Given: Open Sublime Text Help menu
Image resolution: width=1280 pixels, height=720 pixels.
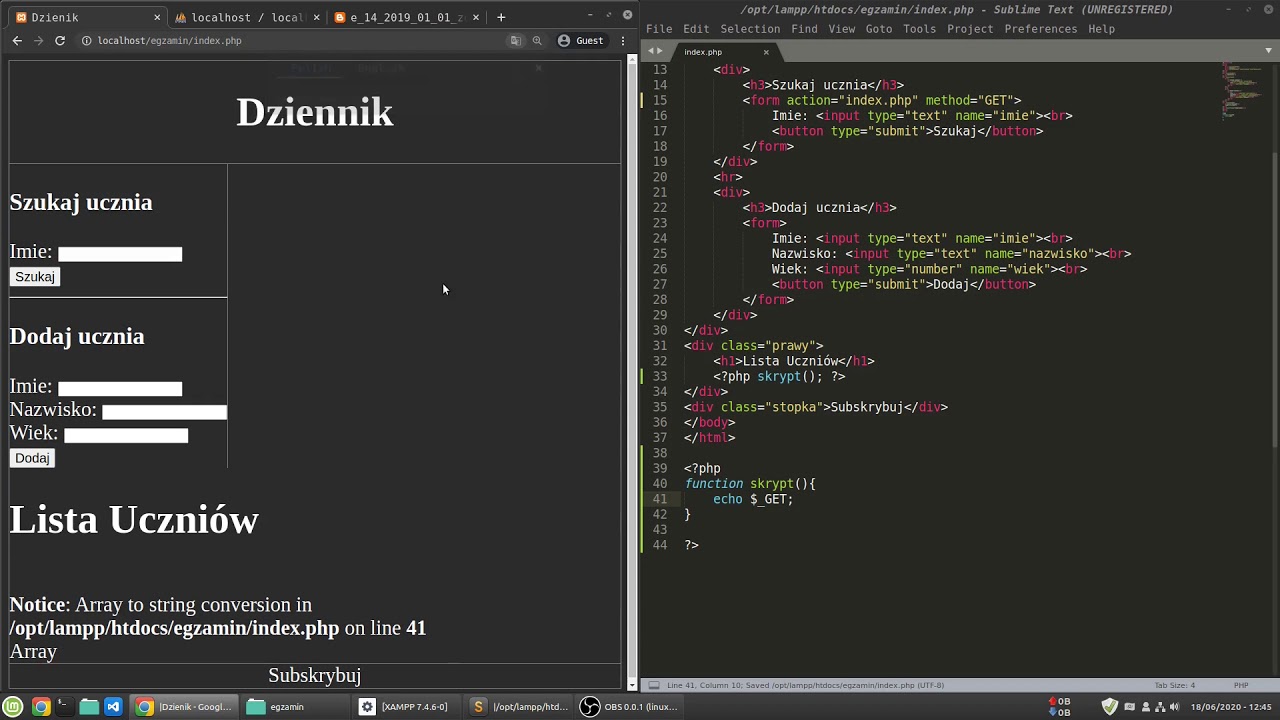Looking at the screenshot, I should point(1101,29).
